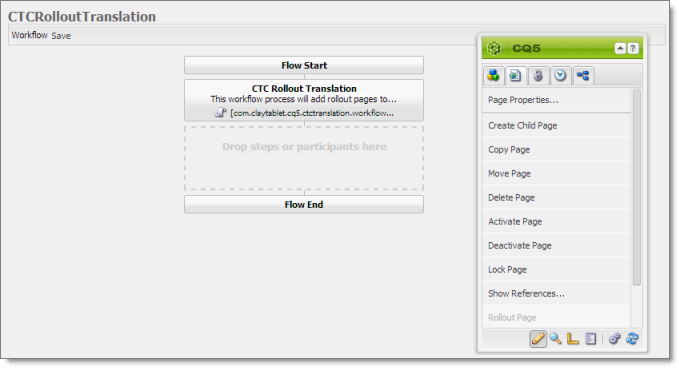Select Deactivate Page
This screenshot has height=368, width=679.
pyautogui.click(x=556, y=246)
